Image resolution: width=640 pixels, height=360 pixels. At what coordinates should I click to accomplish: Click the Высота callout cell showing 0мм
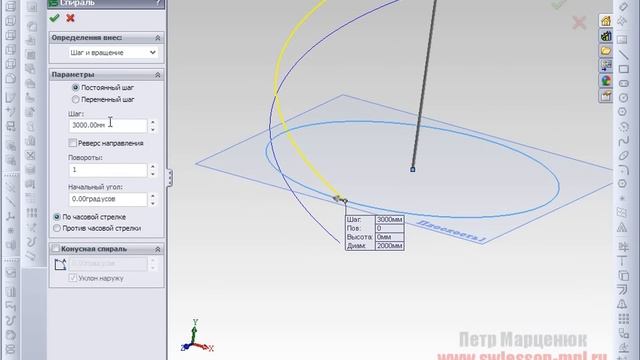(389, 237)
